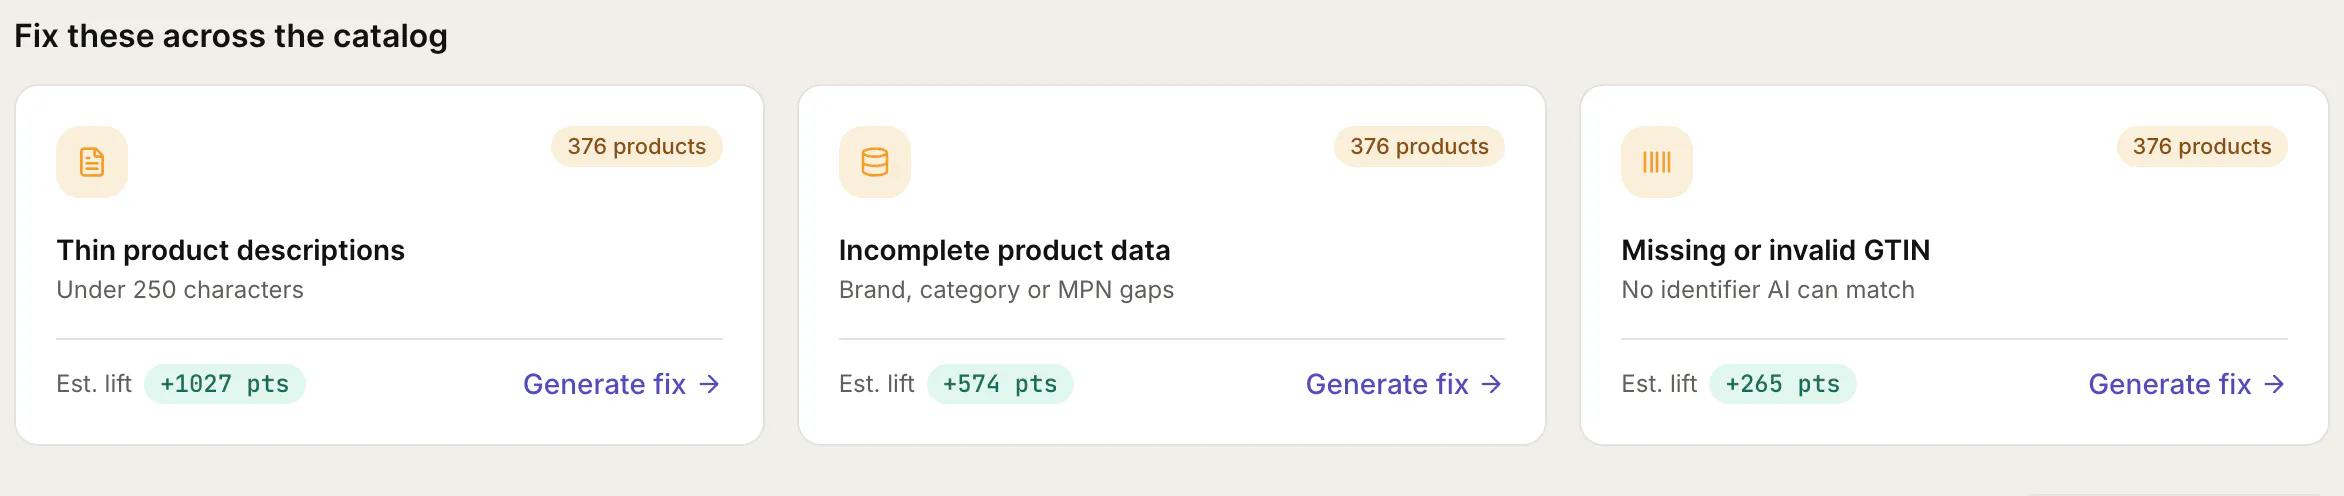The width and height of the screenshot is (2344, 496).
Task: Click Under 250 characters subtitle text
Action: [180, 290]
